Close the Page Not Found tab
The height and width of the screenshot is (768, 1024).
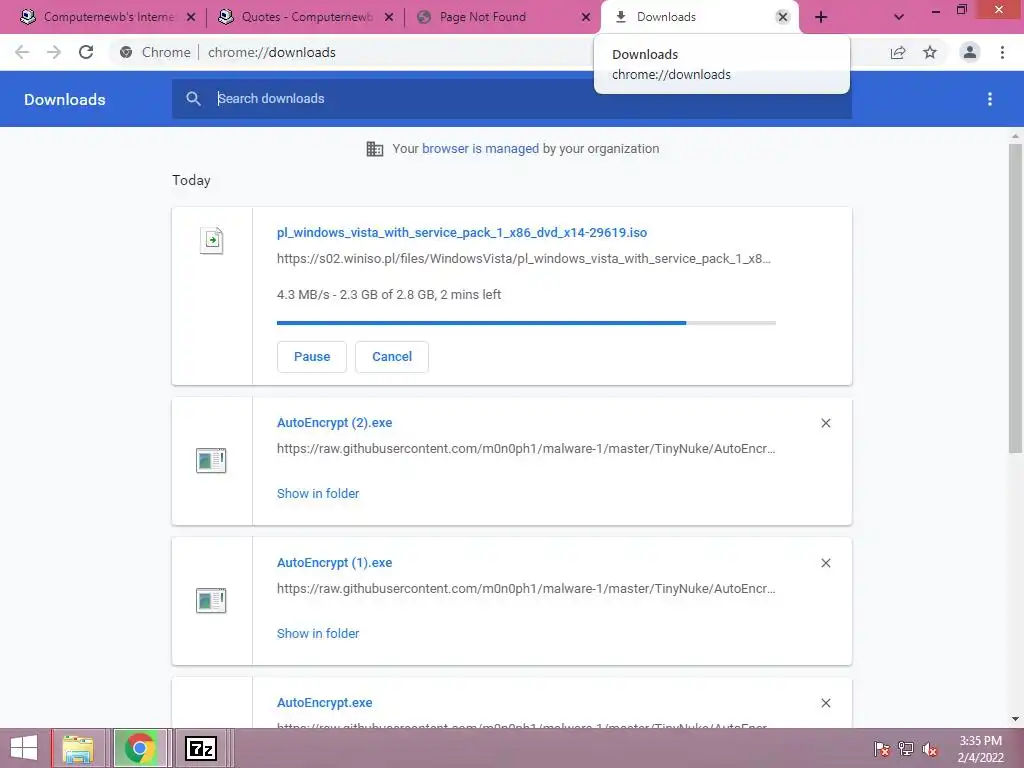pyautogui.click(x=586, y=17)
